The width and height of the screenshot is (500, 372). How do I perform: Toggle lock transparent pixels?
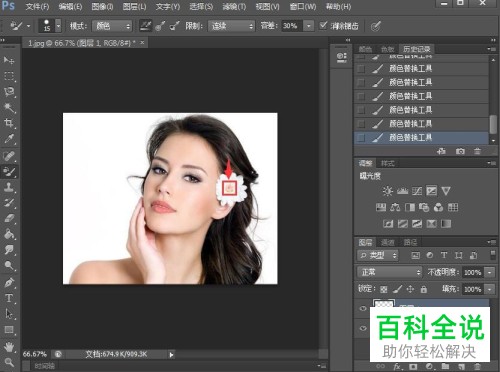384,289
